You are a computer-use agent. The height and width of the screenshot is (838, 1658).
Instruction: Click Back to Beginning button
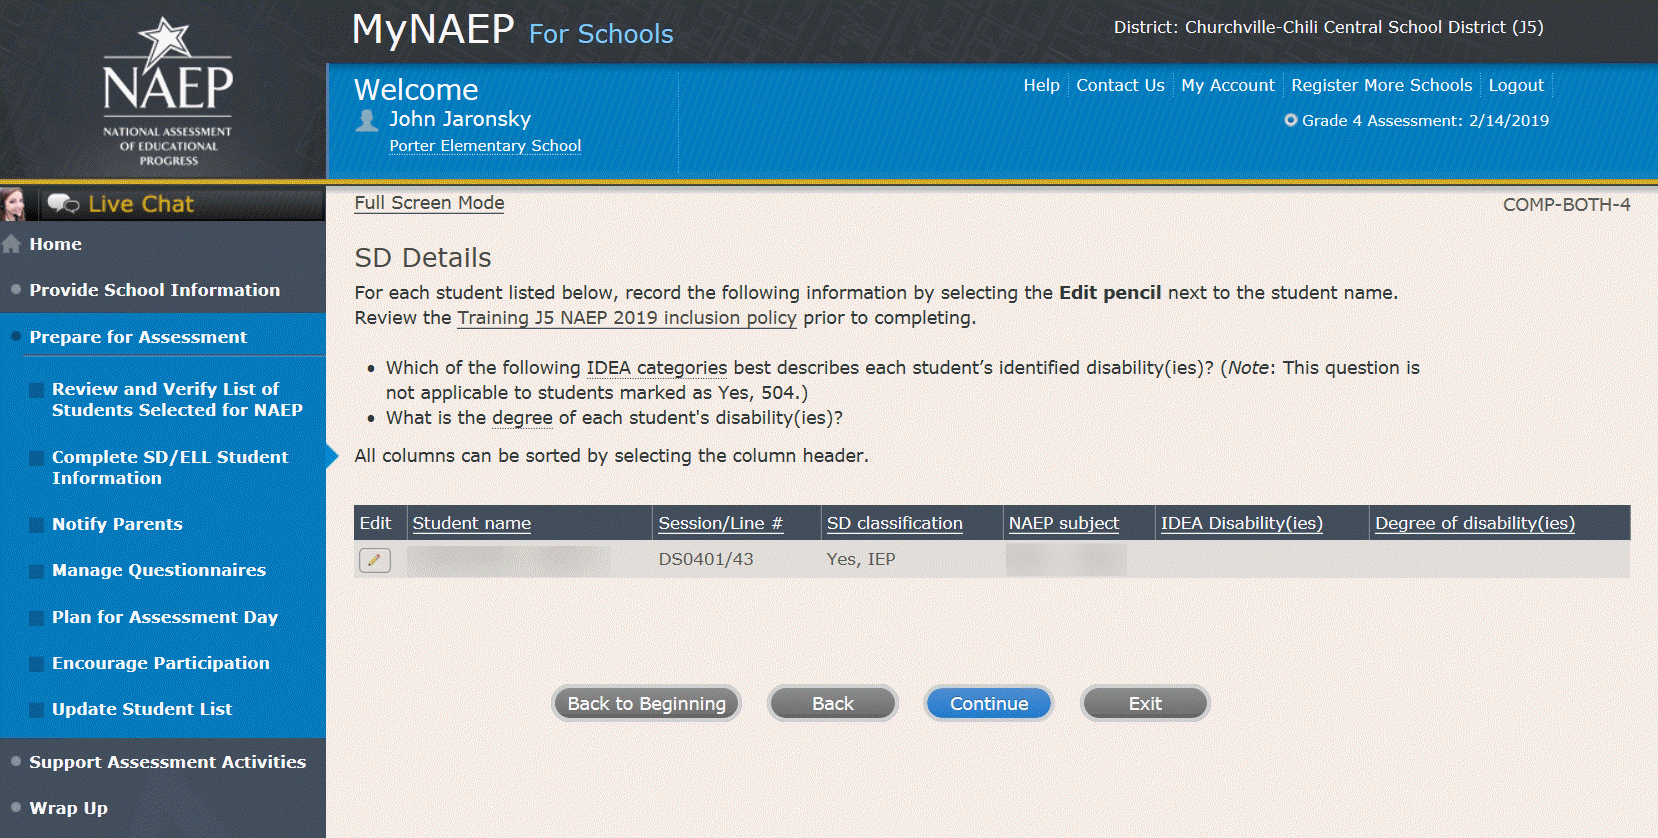(x=646, y=704)
